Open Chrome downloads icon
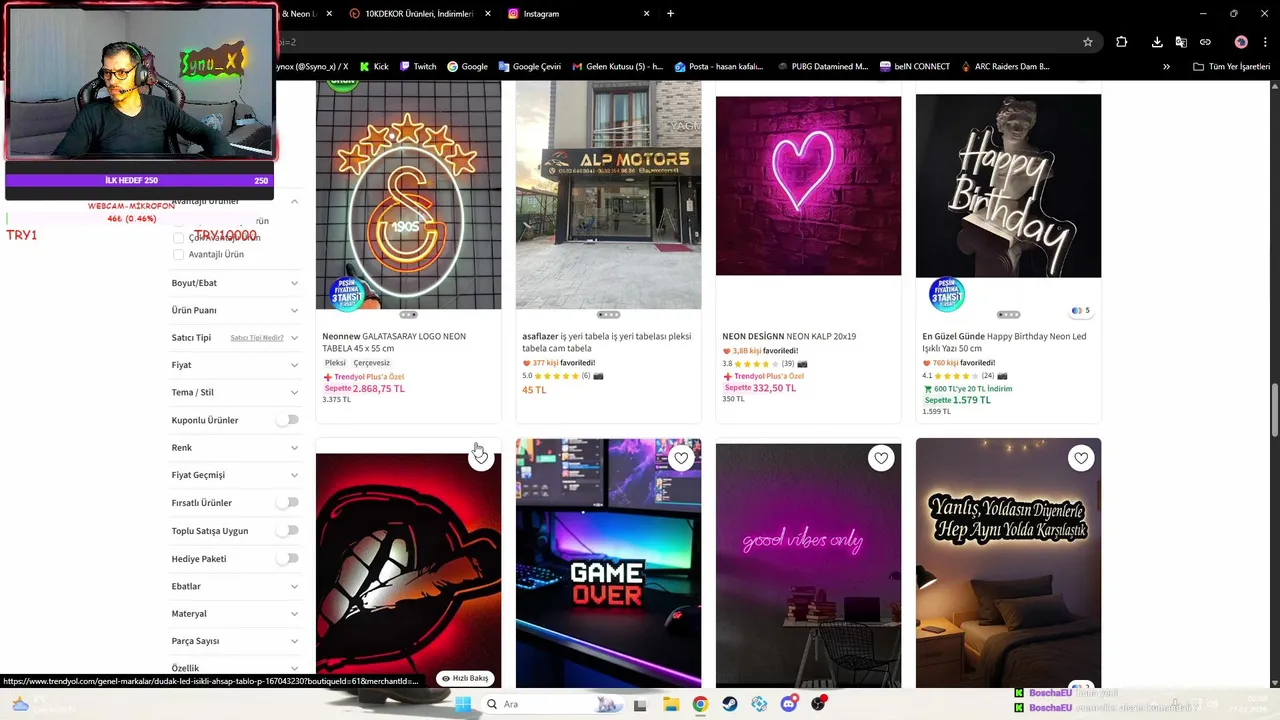This screenshot has width=1280, height=720. [1157, 42]
